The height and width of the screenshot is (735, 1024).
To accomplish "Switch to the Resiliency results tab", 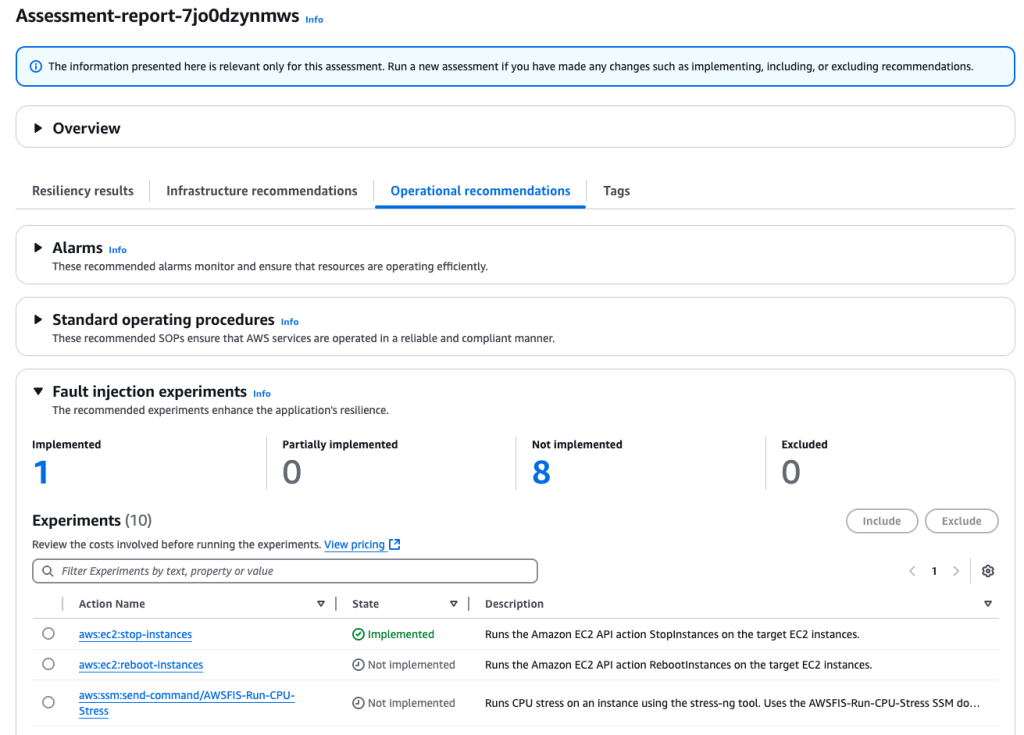I will pos(82,190).
